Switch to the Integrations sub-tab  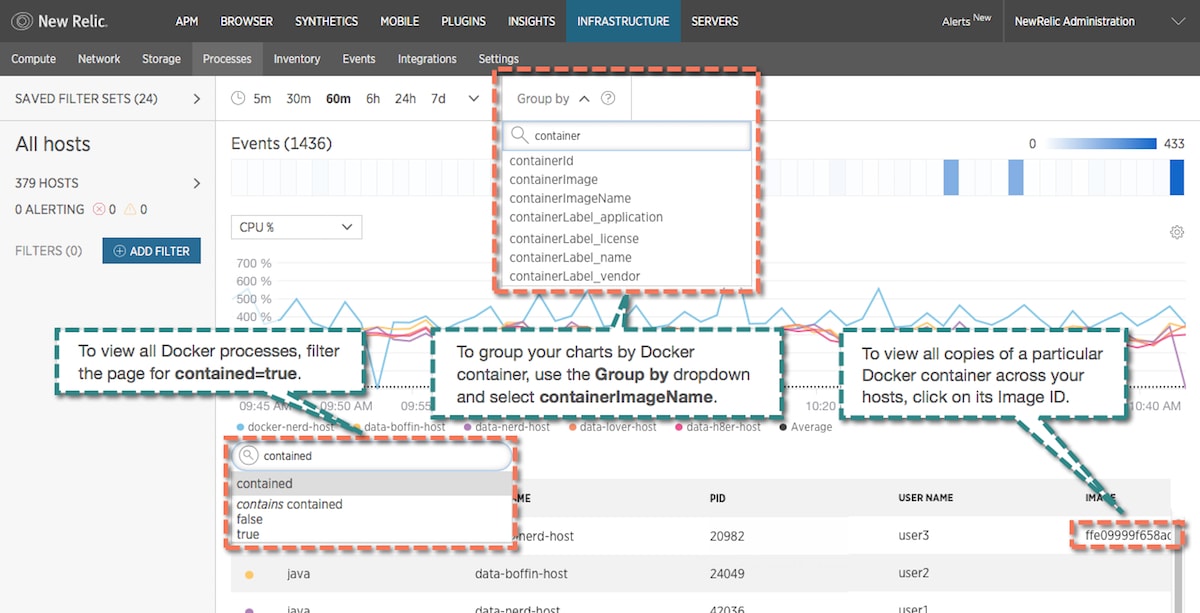point(427,59)
